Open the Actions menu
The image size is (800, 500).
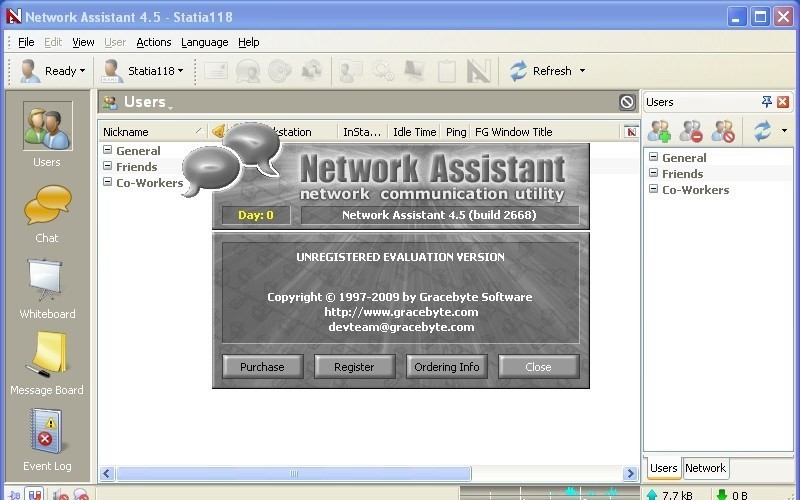pos(154,42)
